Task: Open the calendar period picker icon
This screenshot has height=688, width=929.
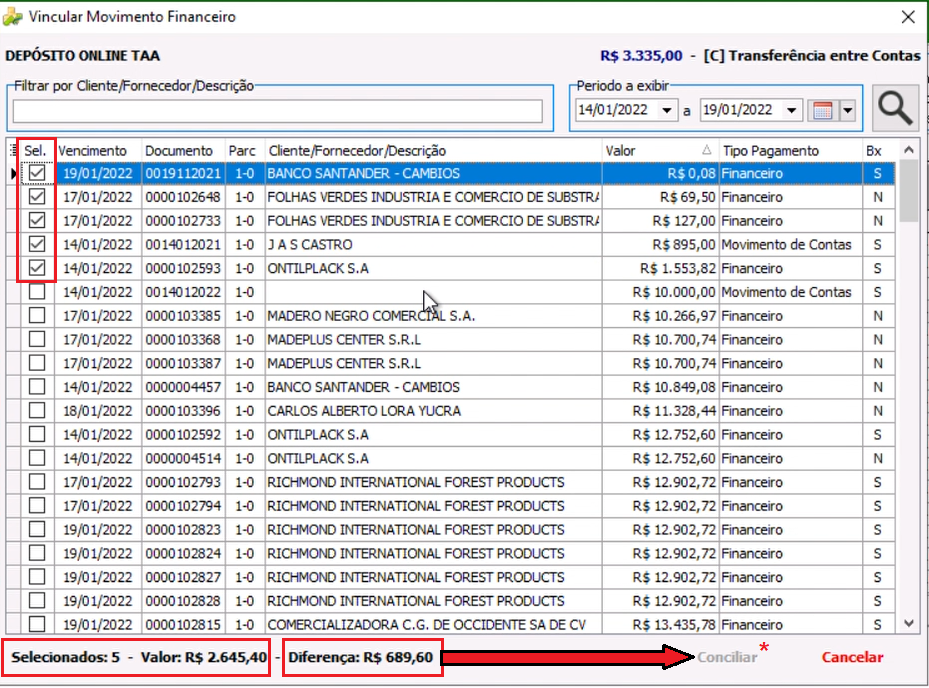Action: click(x=823, y=110)
